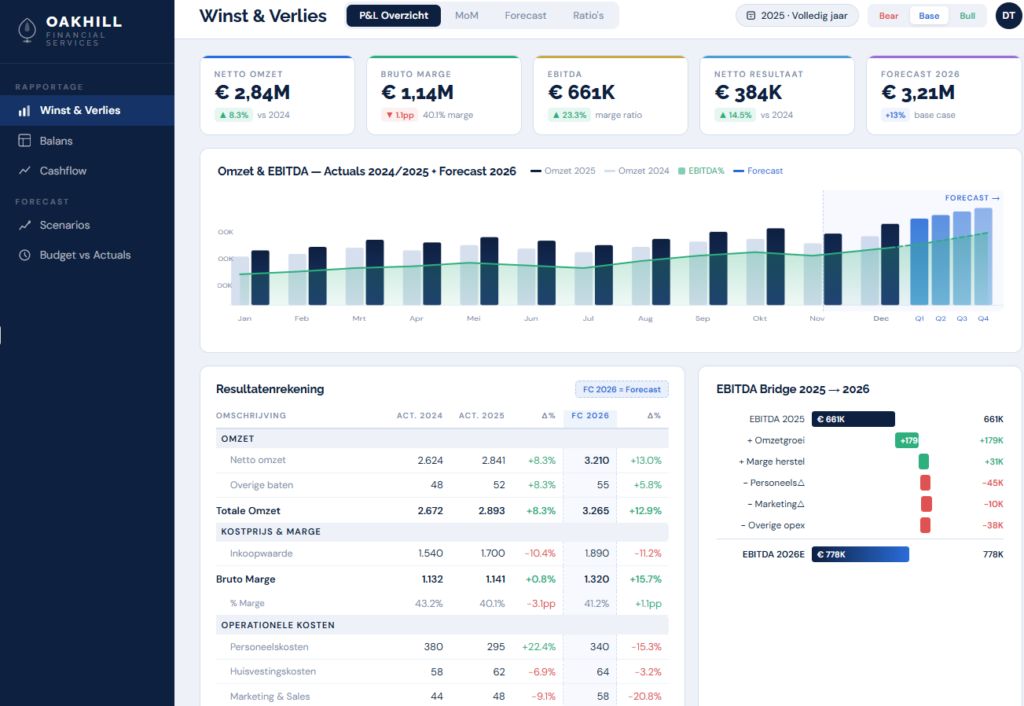1024x706 pixels.
Task: Click the Balans table icon in sidebar
Action: [x=24, y=141]
